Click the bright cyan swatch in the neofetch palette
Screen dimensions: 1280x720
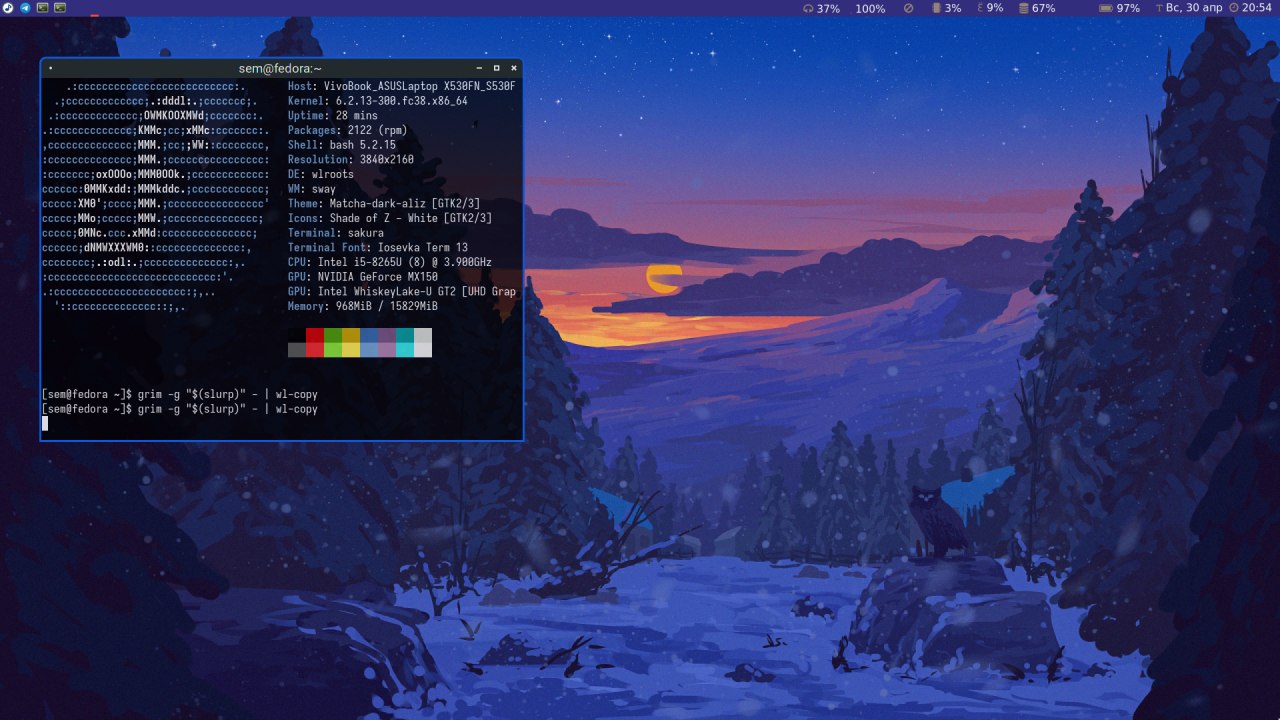[x=405, y=349]
